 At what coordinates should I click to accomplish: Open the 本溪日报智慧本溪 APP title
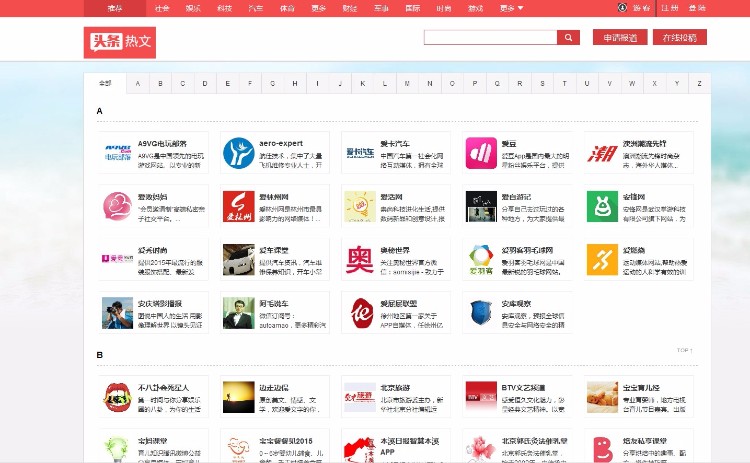[409, 446]
